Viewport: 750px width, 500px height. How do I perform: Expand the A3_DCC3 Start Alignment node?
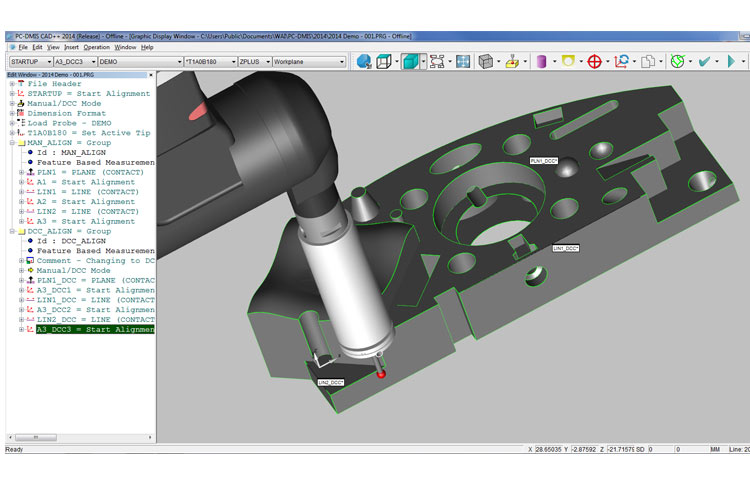click(21, 329)
